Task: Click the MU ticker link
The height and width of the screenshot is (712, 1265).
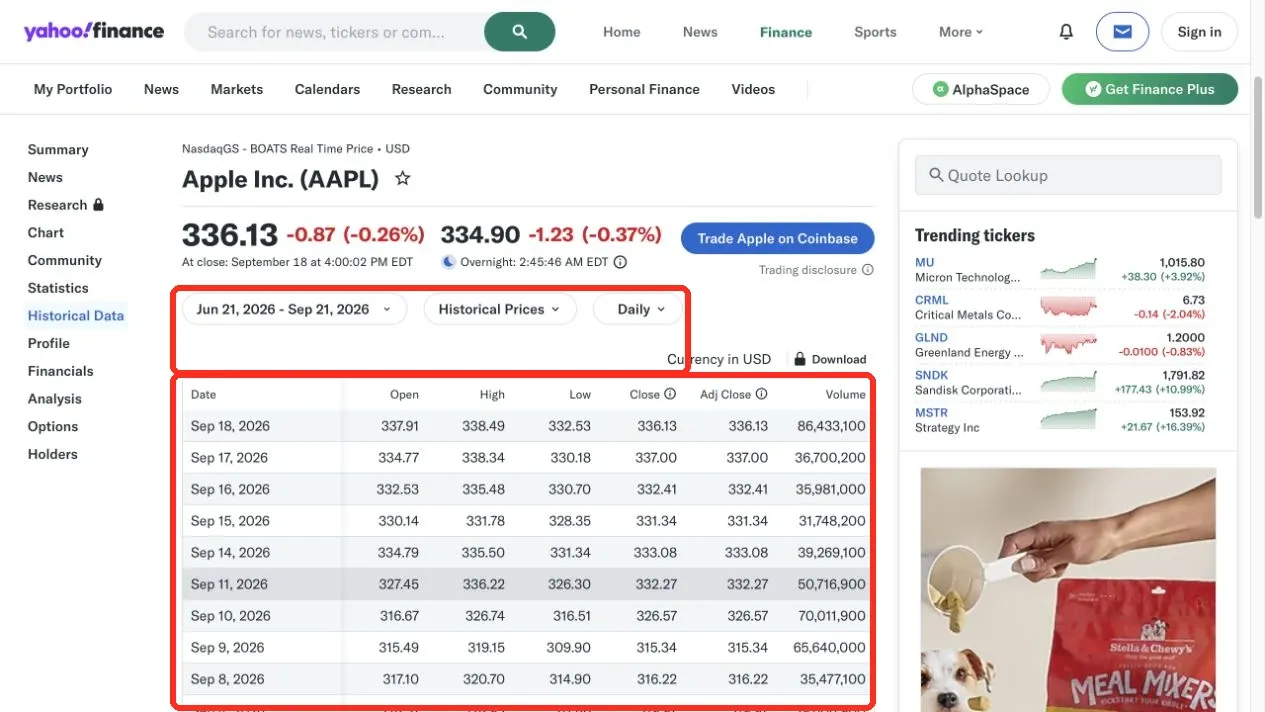Action: point(924,262)
